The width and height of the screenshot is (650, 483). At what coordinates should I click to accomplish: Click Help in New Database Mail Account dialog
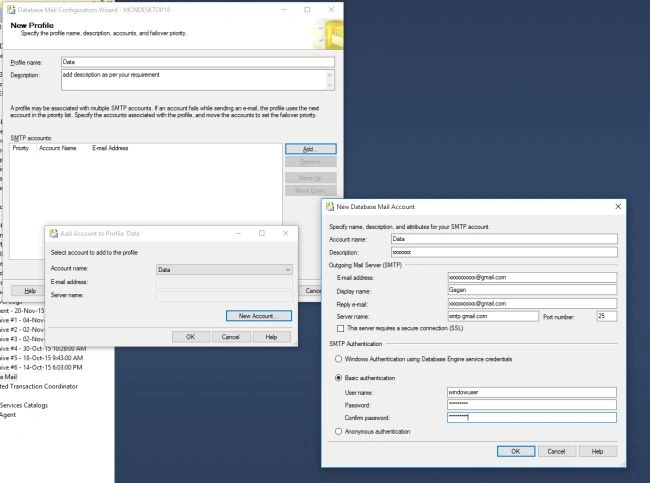tap(597, 451)
